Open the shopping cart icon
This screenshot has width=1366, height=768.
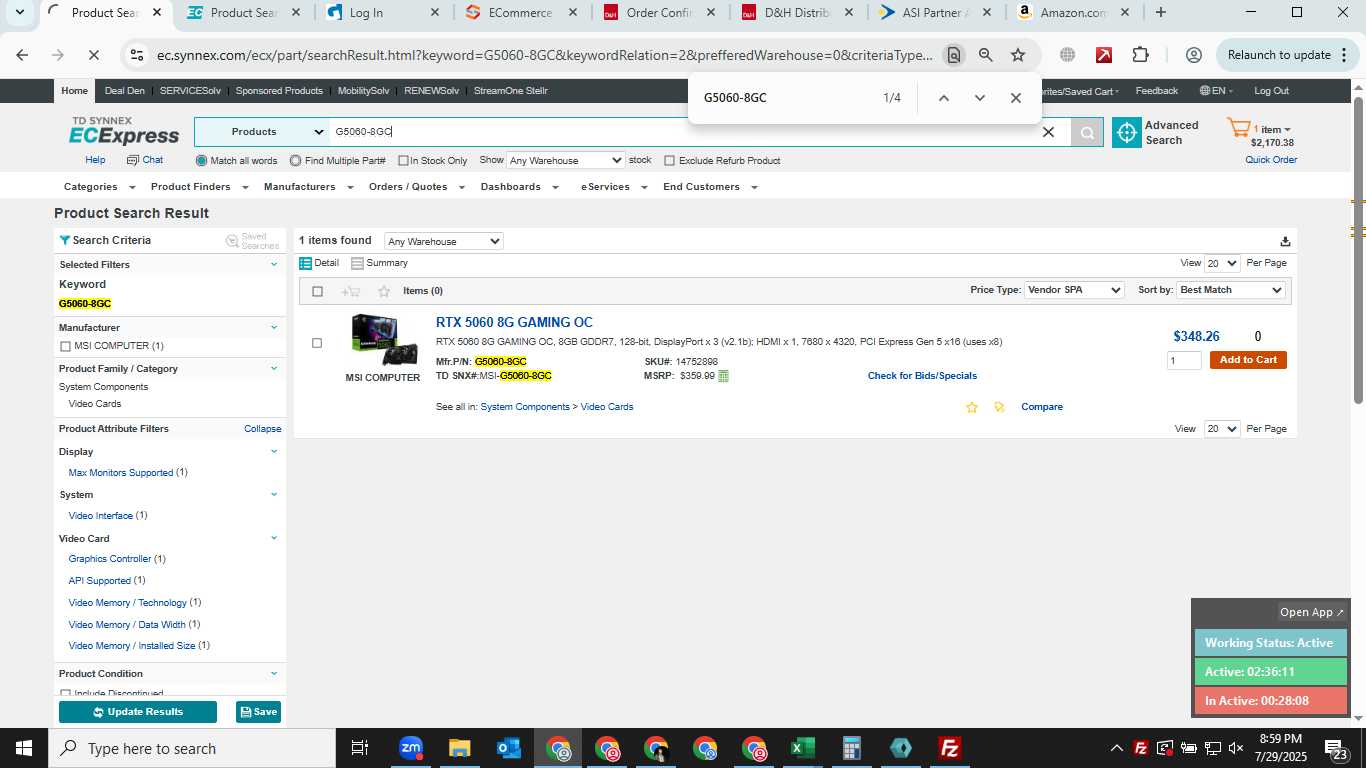coord(1238,128)
